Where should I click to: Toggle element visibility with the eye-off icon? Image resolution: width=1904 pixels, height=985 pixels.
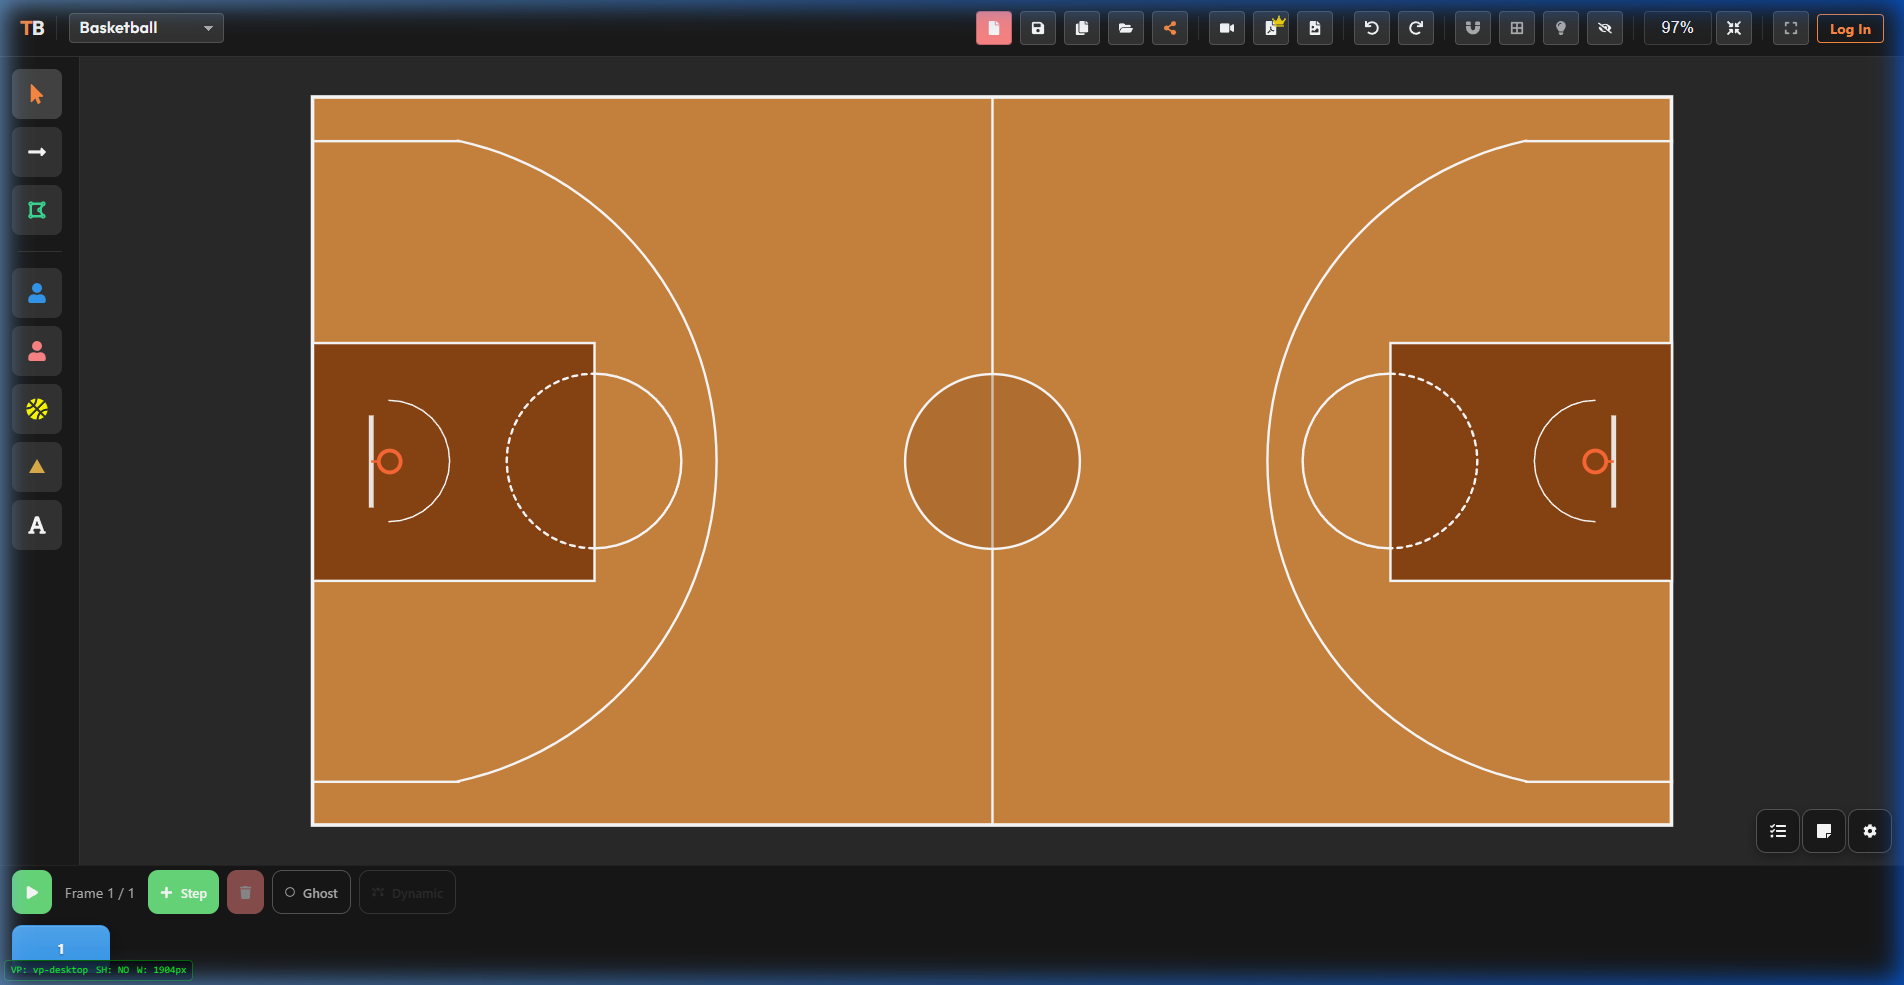coord(1605,28)
